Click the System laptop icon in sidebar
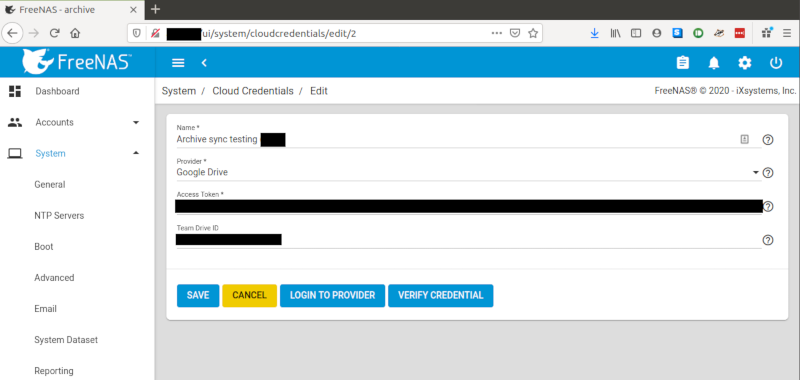This screenshot has height=380, width=800. [x=15, y=154]
